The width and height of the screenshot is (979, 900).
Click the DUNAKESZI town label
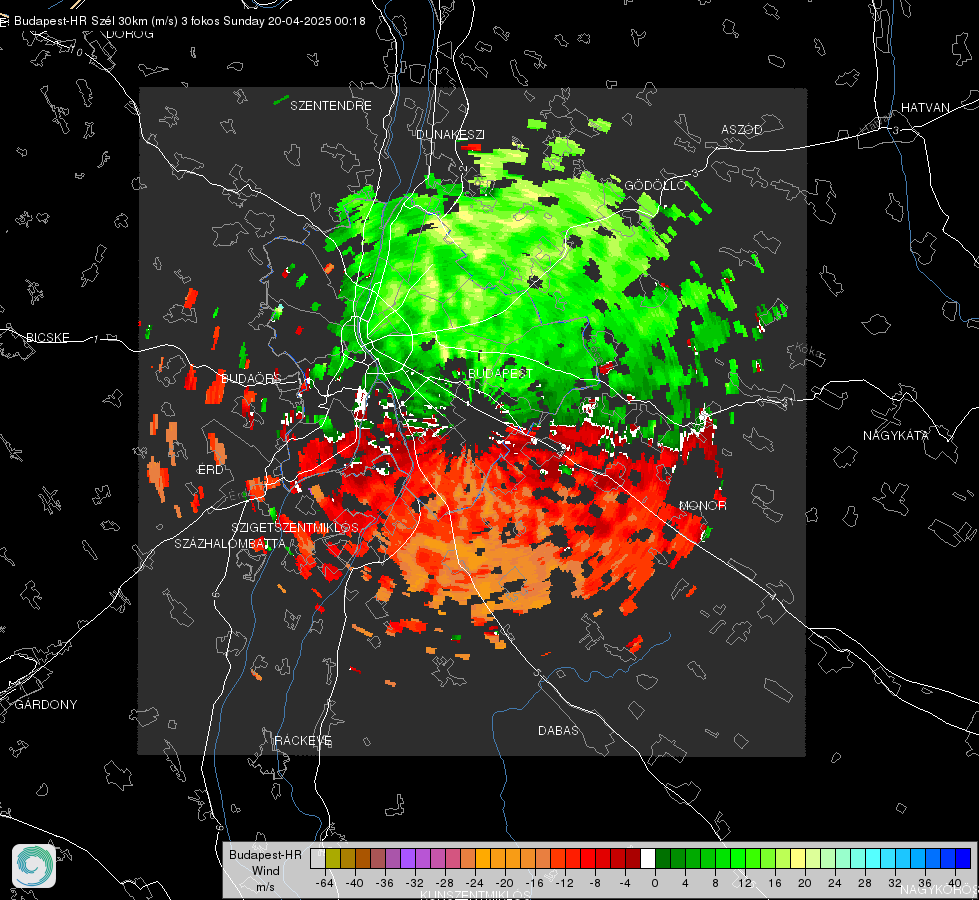click(450, 134)
